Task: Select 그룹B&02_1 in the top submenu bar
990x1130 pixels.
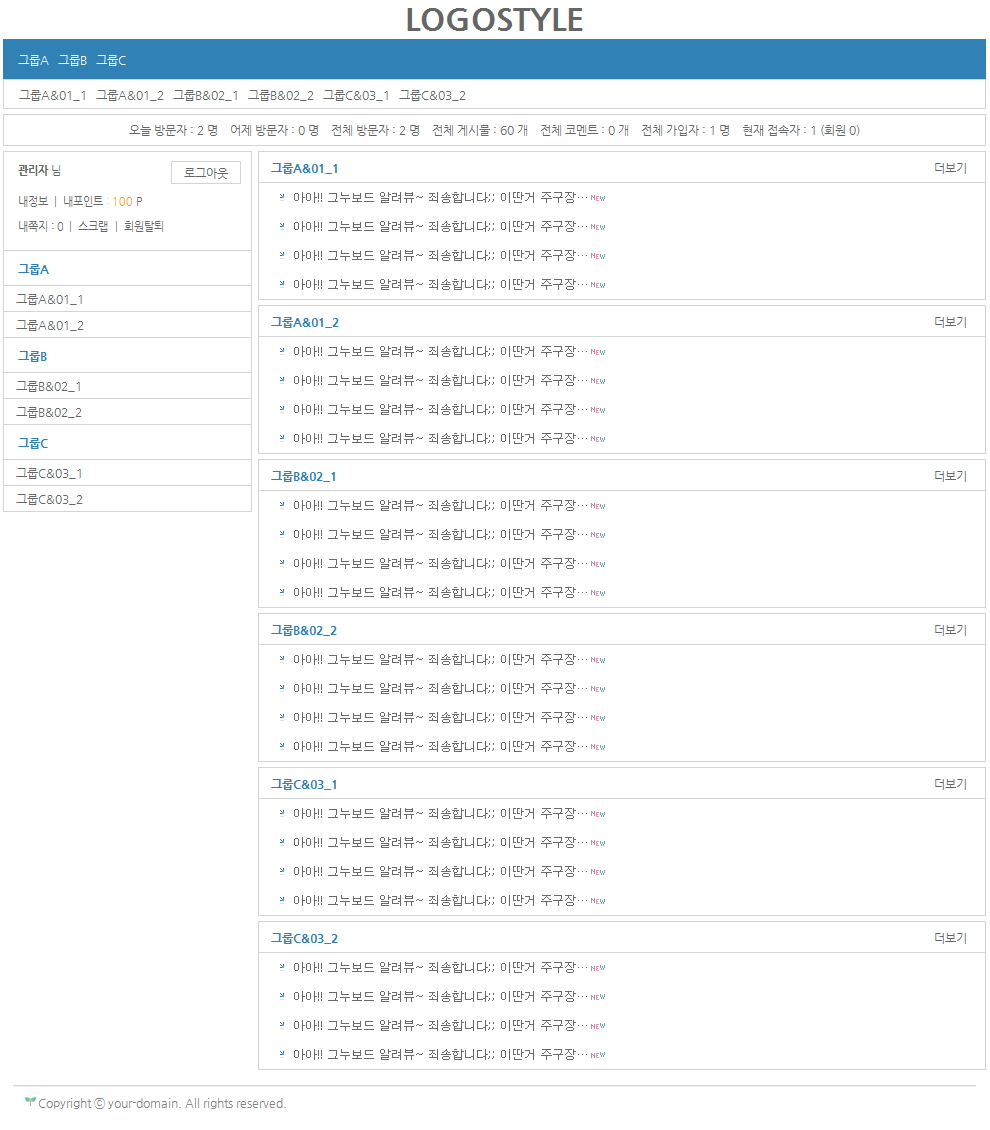Action: pyautogui.click(x=205, y=96)
